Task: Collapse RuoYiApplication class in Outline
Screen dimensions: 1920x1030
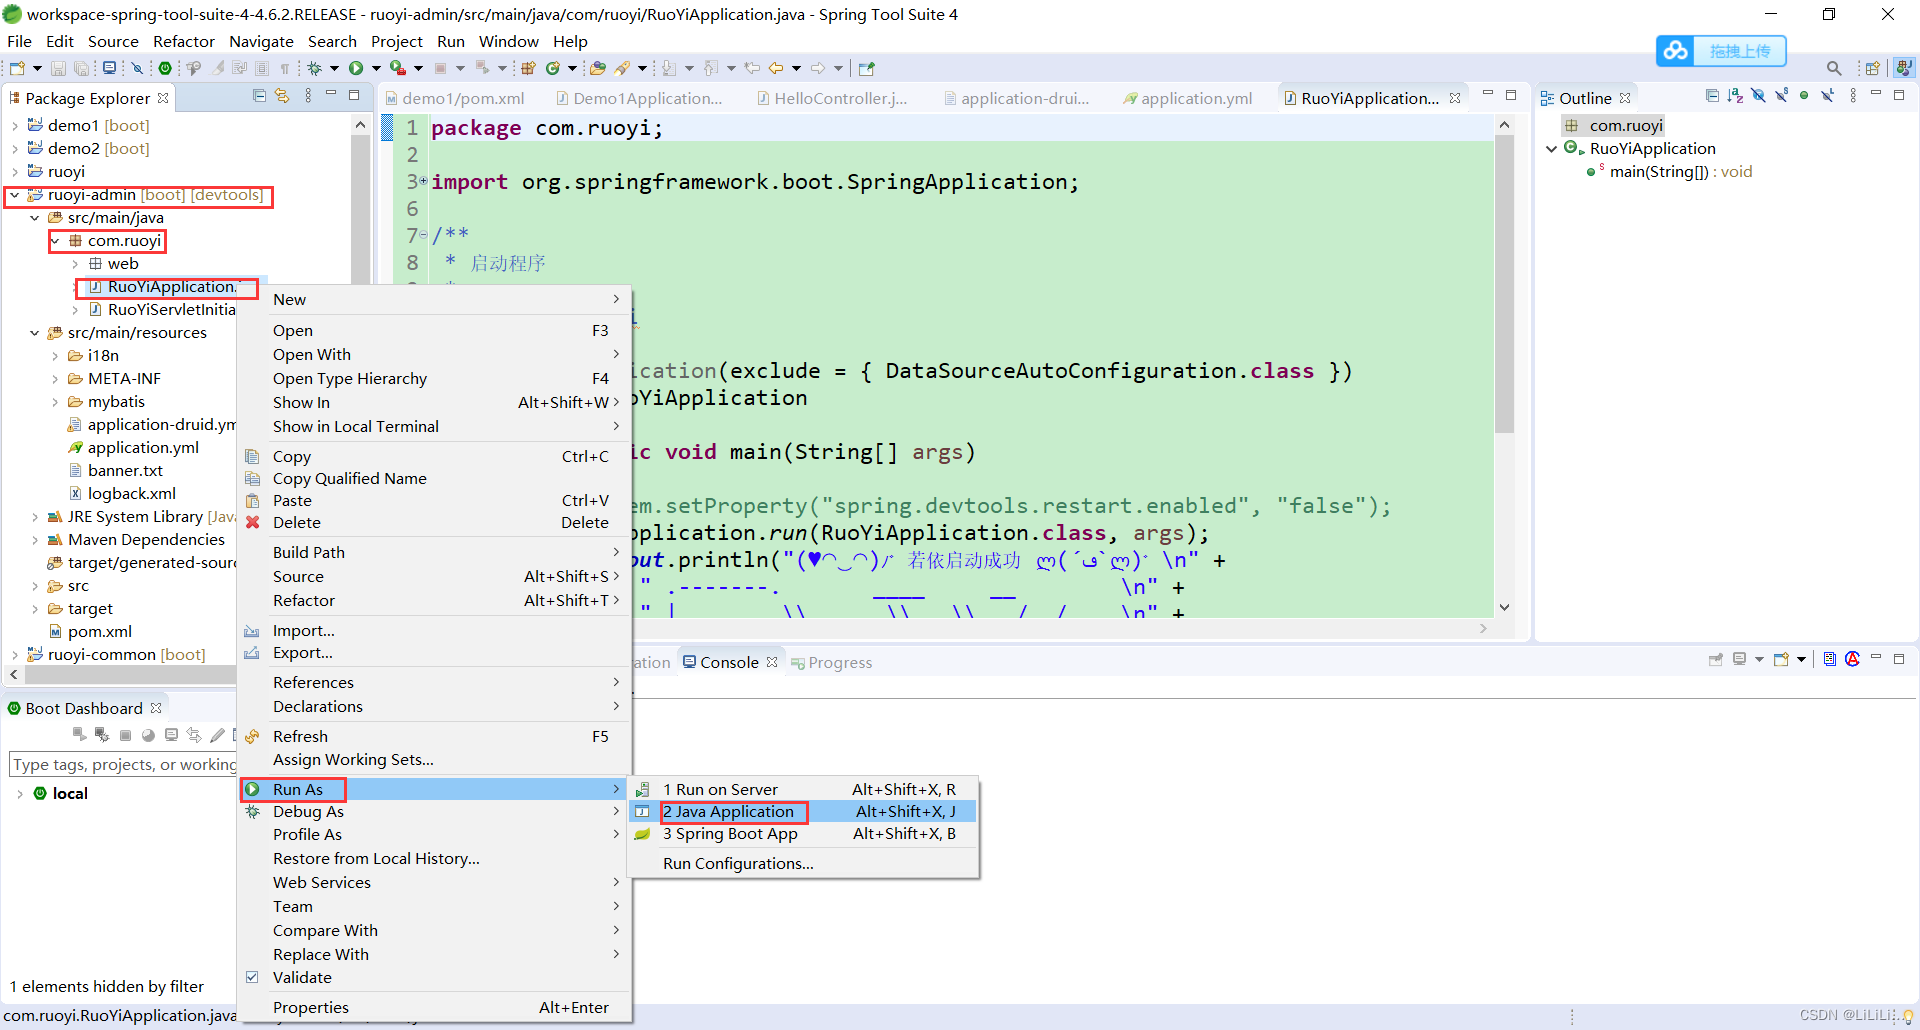Action: coord(1551,149)
